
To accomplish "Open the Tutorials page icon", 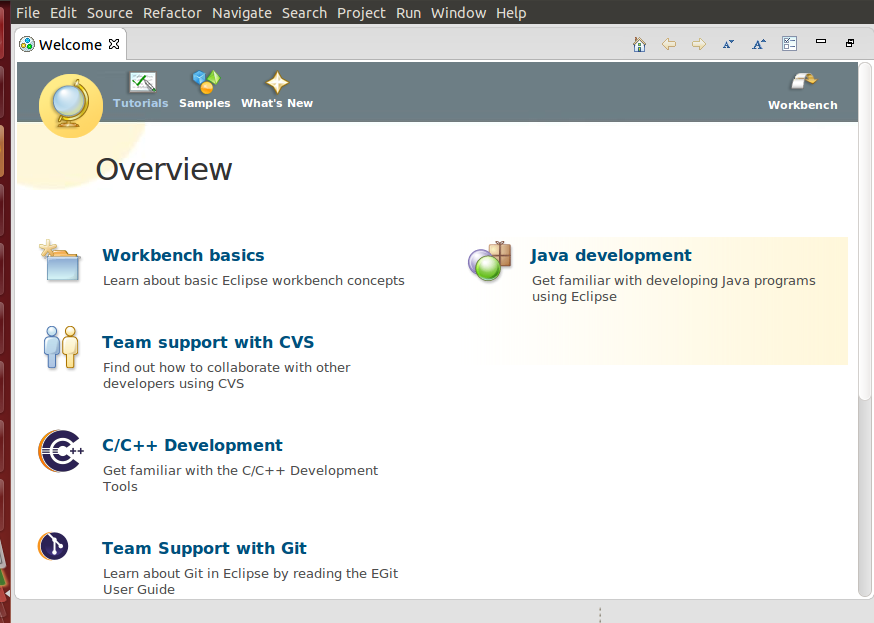I will point(142,83).
